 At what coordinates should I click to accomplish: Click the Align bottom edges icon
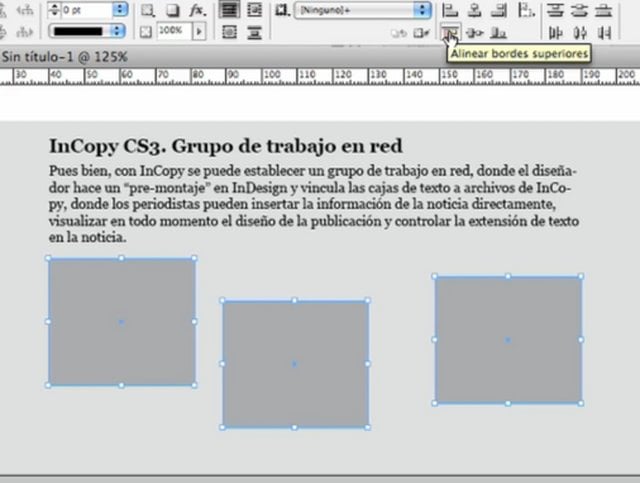498,33
